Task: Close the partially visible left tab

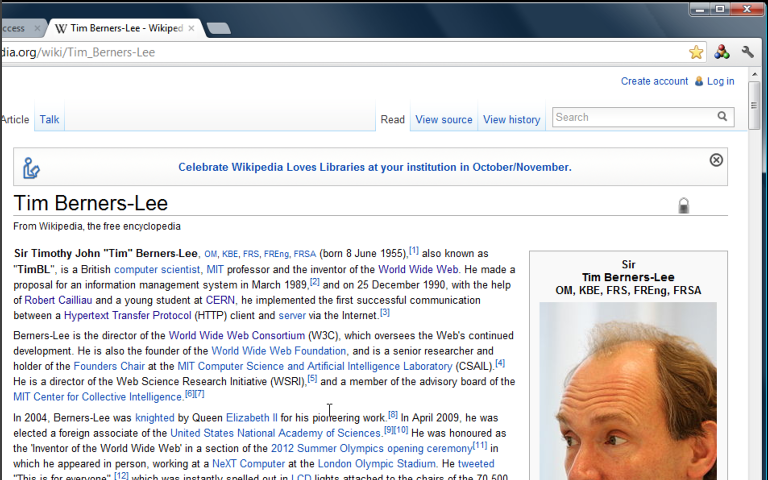Action: click(37, 28)
